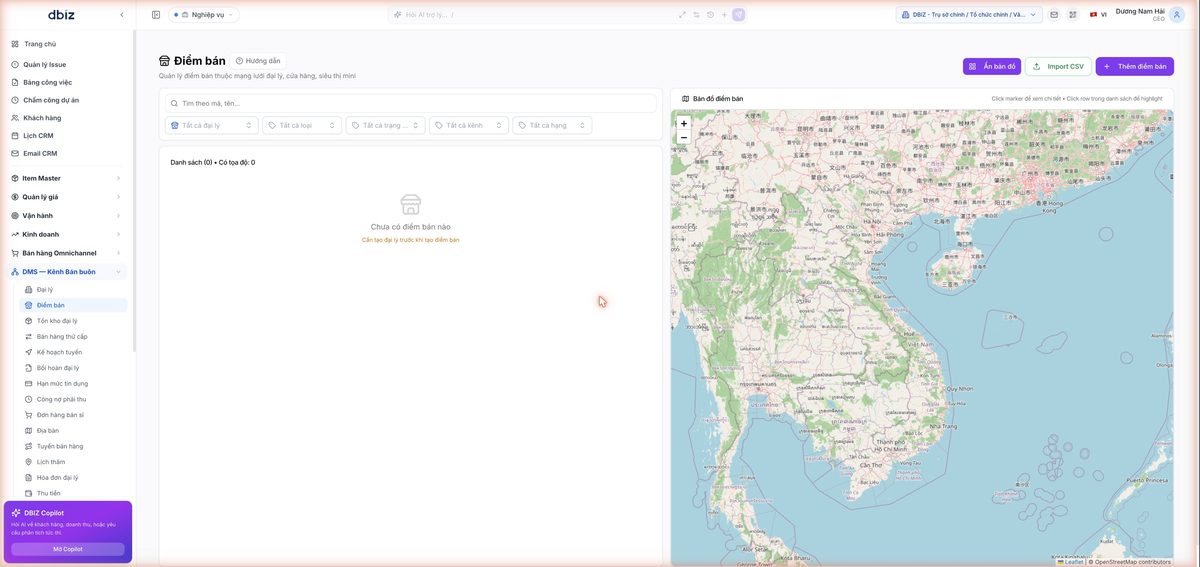Go to Khách hàng in sidebar
This screenshot has width=1200, height=567.
pos(42,118)
